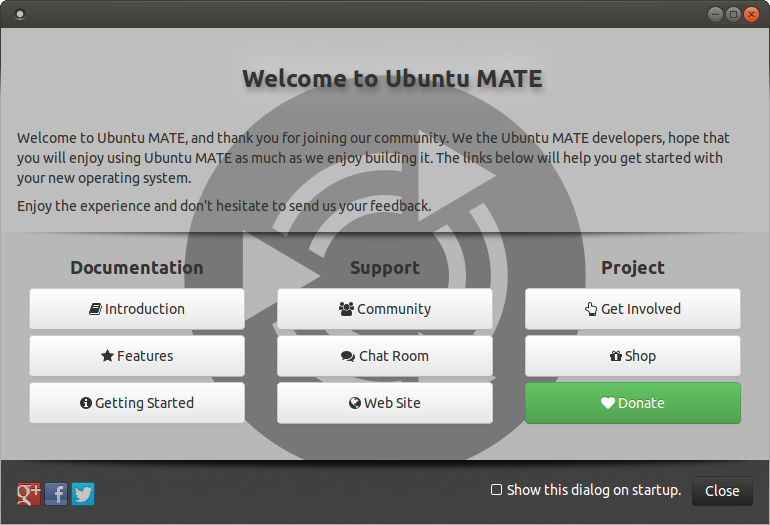The image size is (770, 525).
Task: Enable Show this dialog on startup checkbox
Action: pos(496,490)
